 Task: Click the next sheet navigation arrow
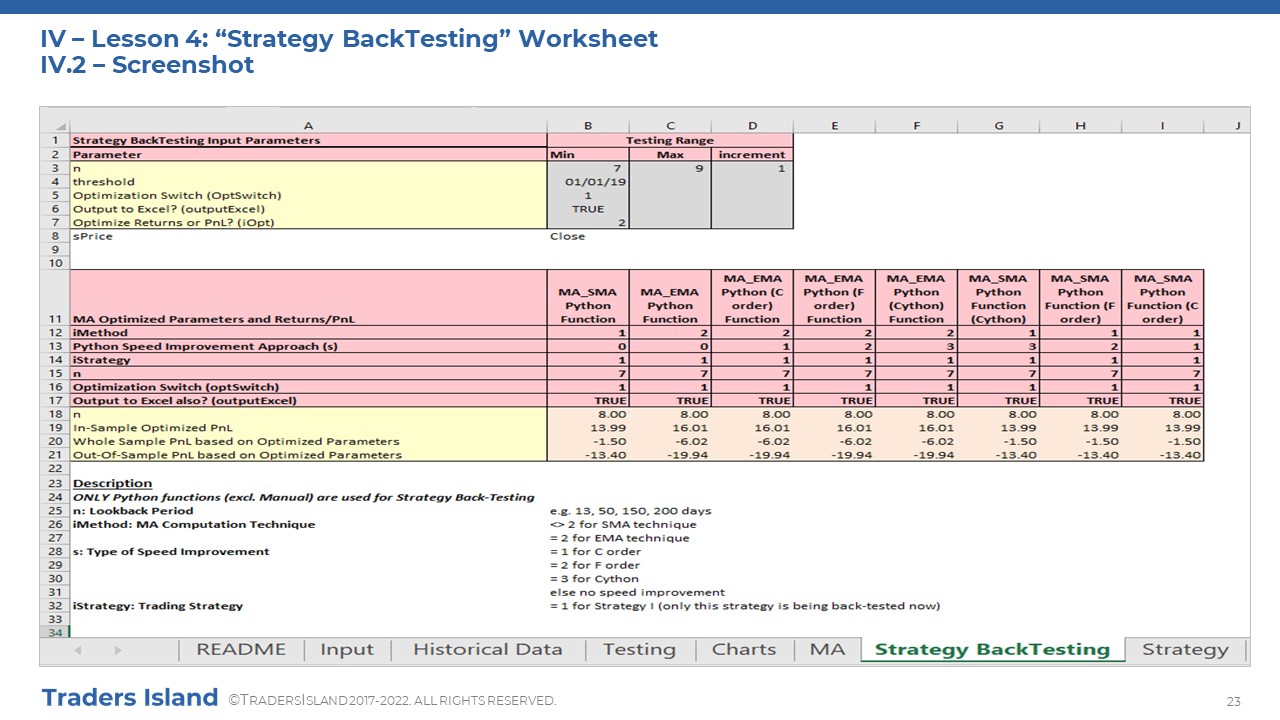point(118,650)
